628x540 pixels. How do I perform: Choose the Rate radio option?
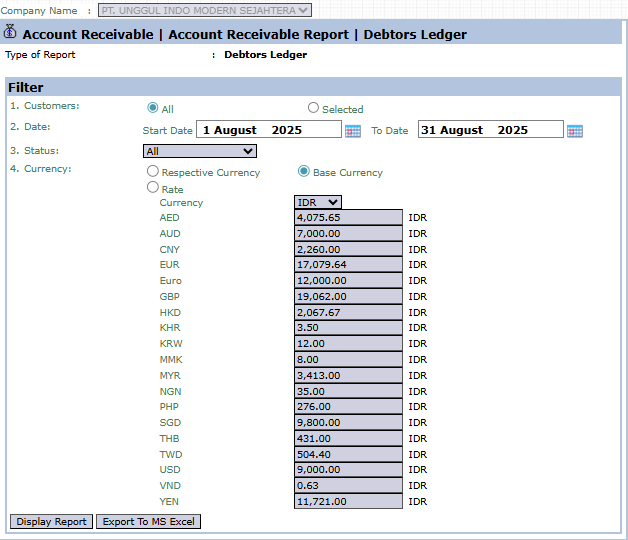click(153, 187)
